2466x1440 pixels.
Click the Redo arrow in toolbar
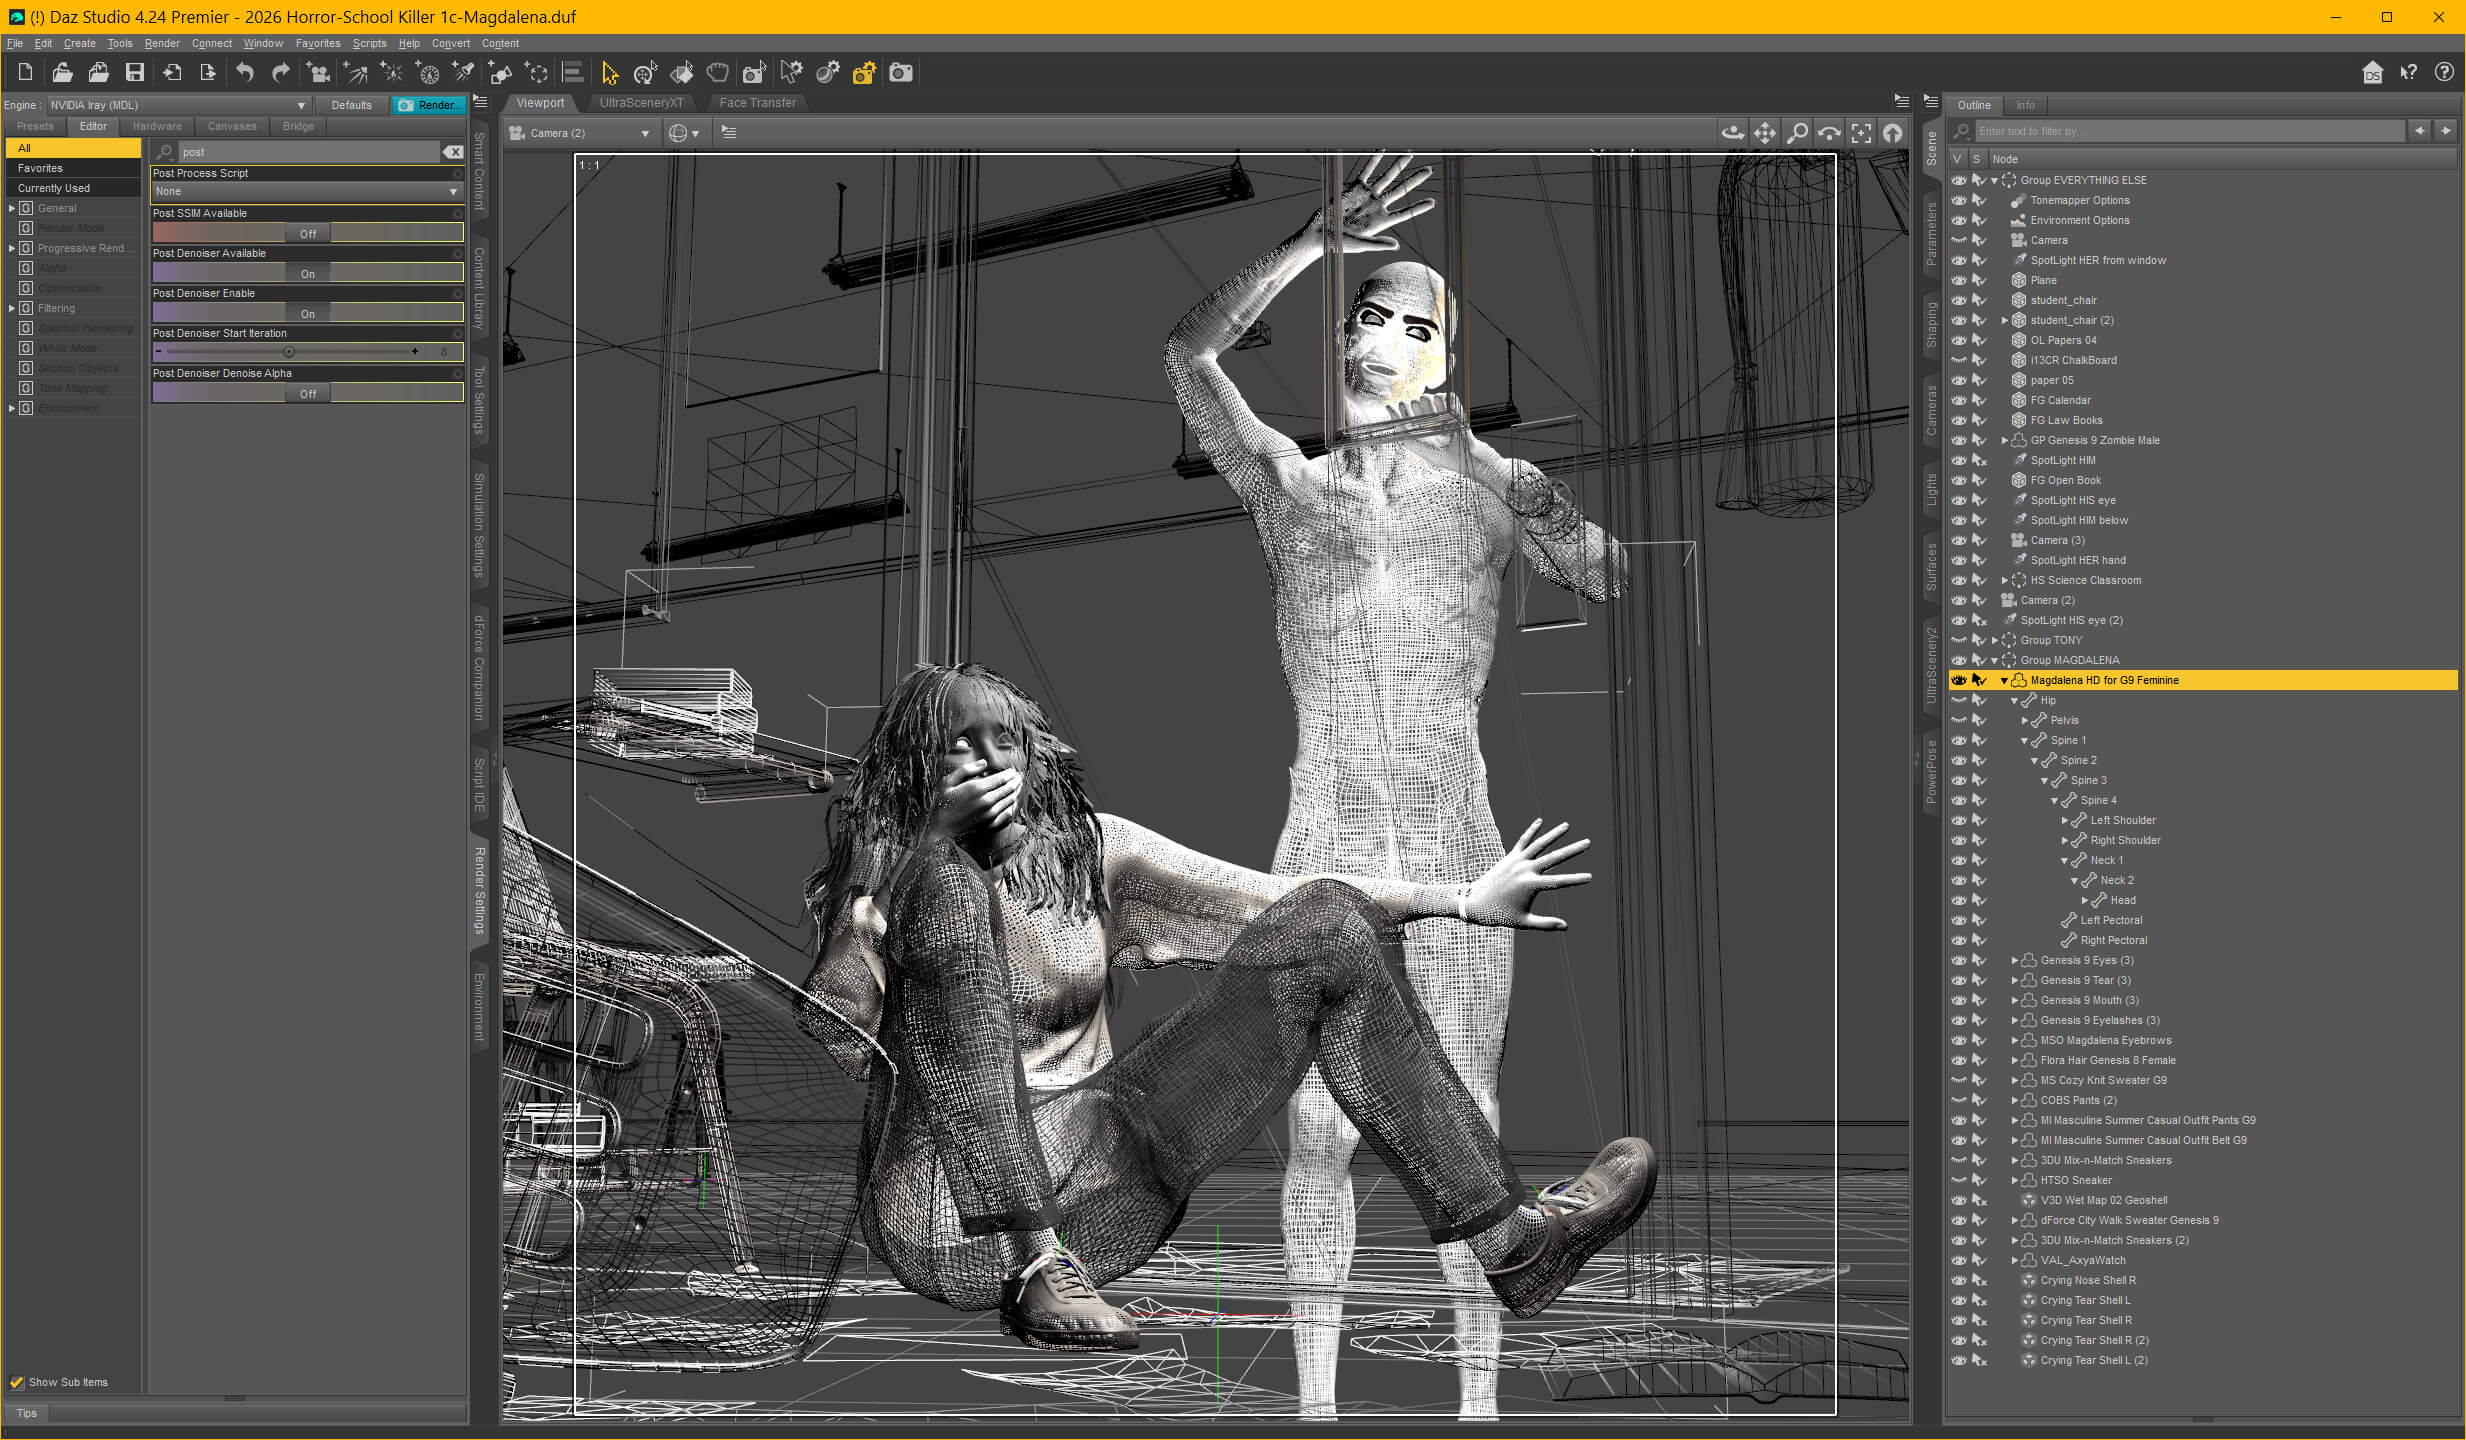[x=281, y=72]
